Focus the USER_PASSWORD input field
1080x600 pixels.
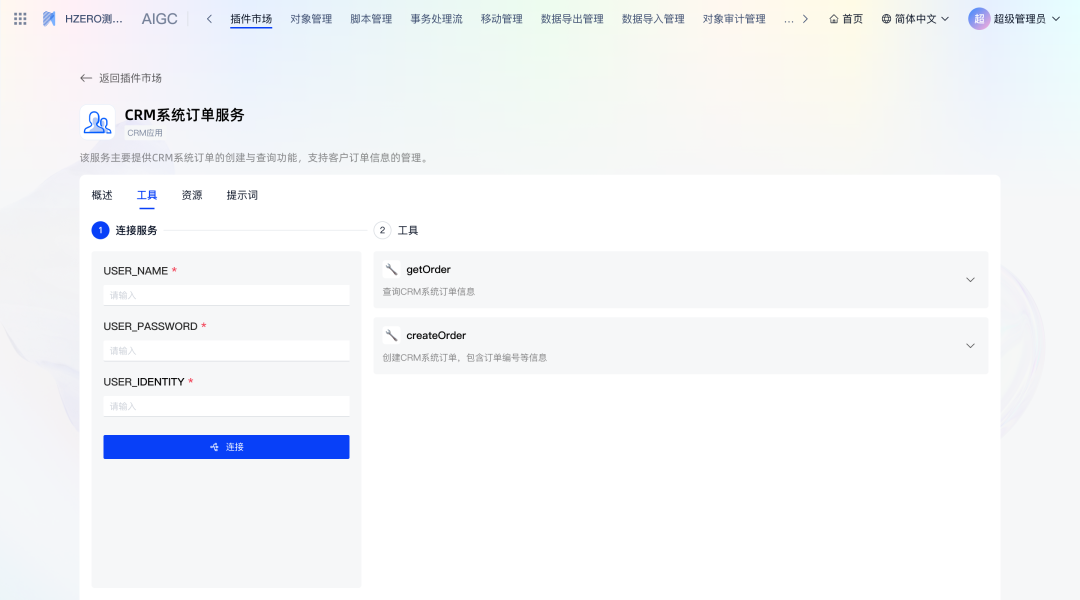click(226, 351)
